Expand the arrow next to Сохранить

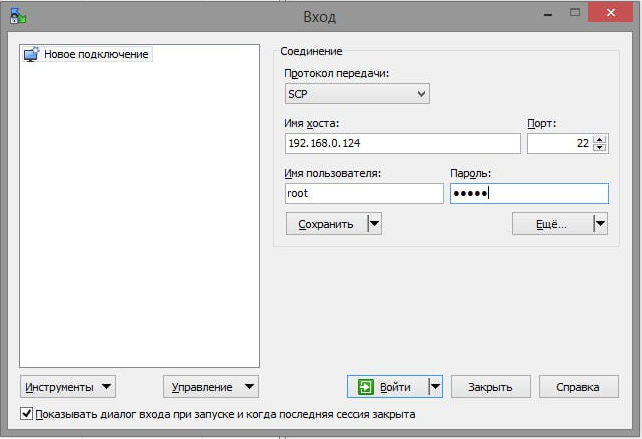(x=375, y=224)
